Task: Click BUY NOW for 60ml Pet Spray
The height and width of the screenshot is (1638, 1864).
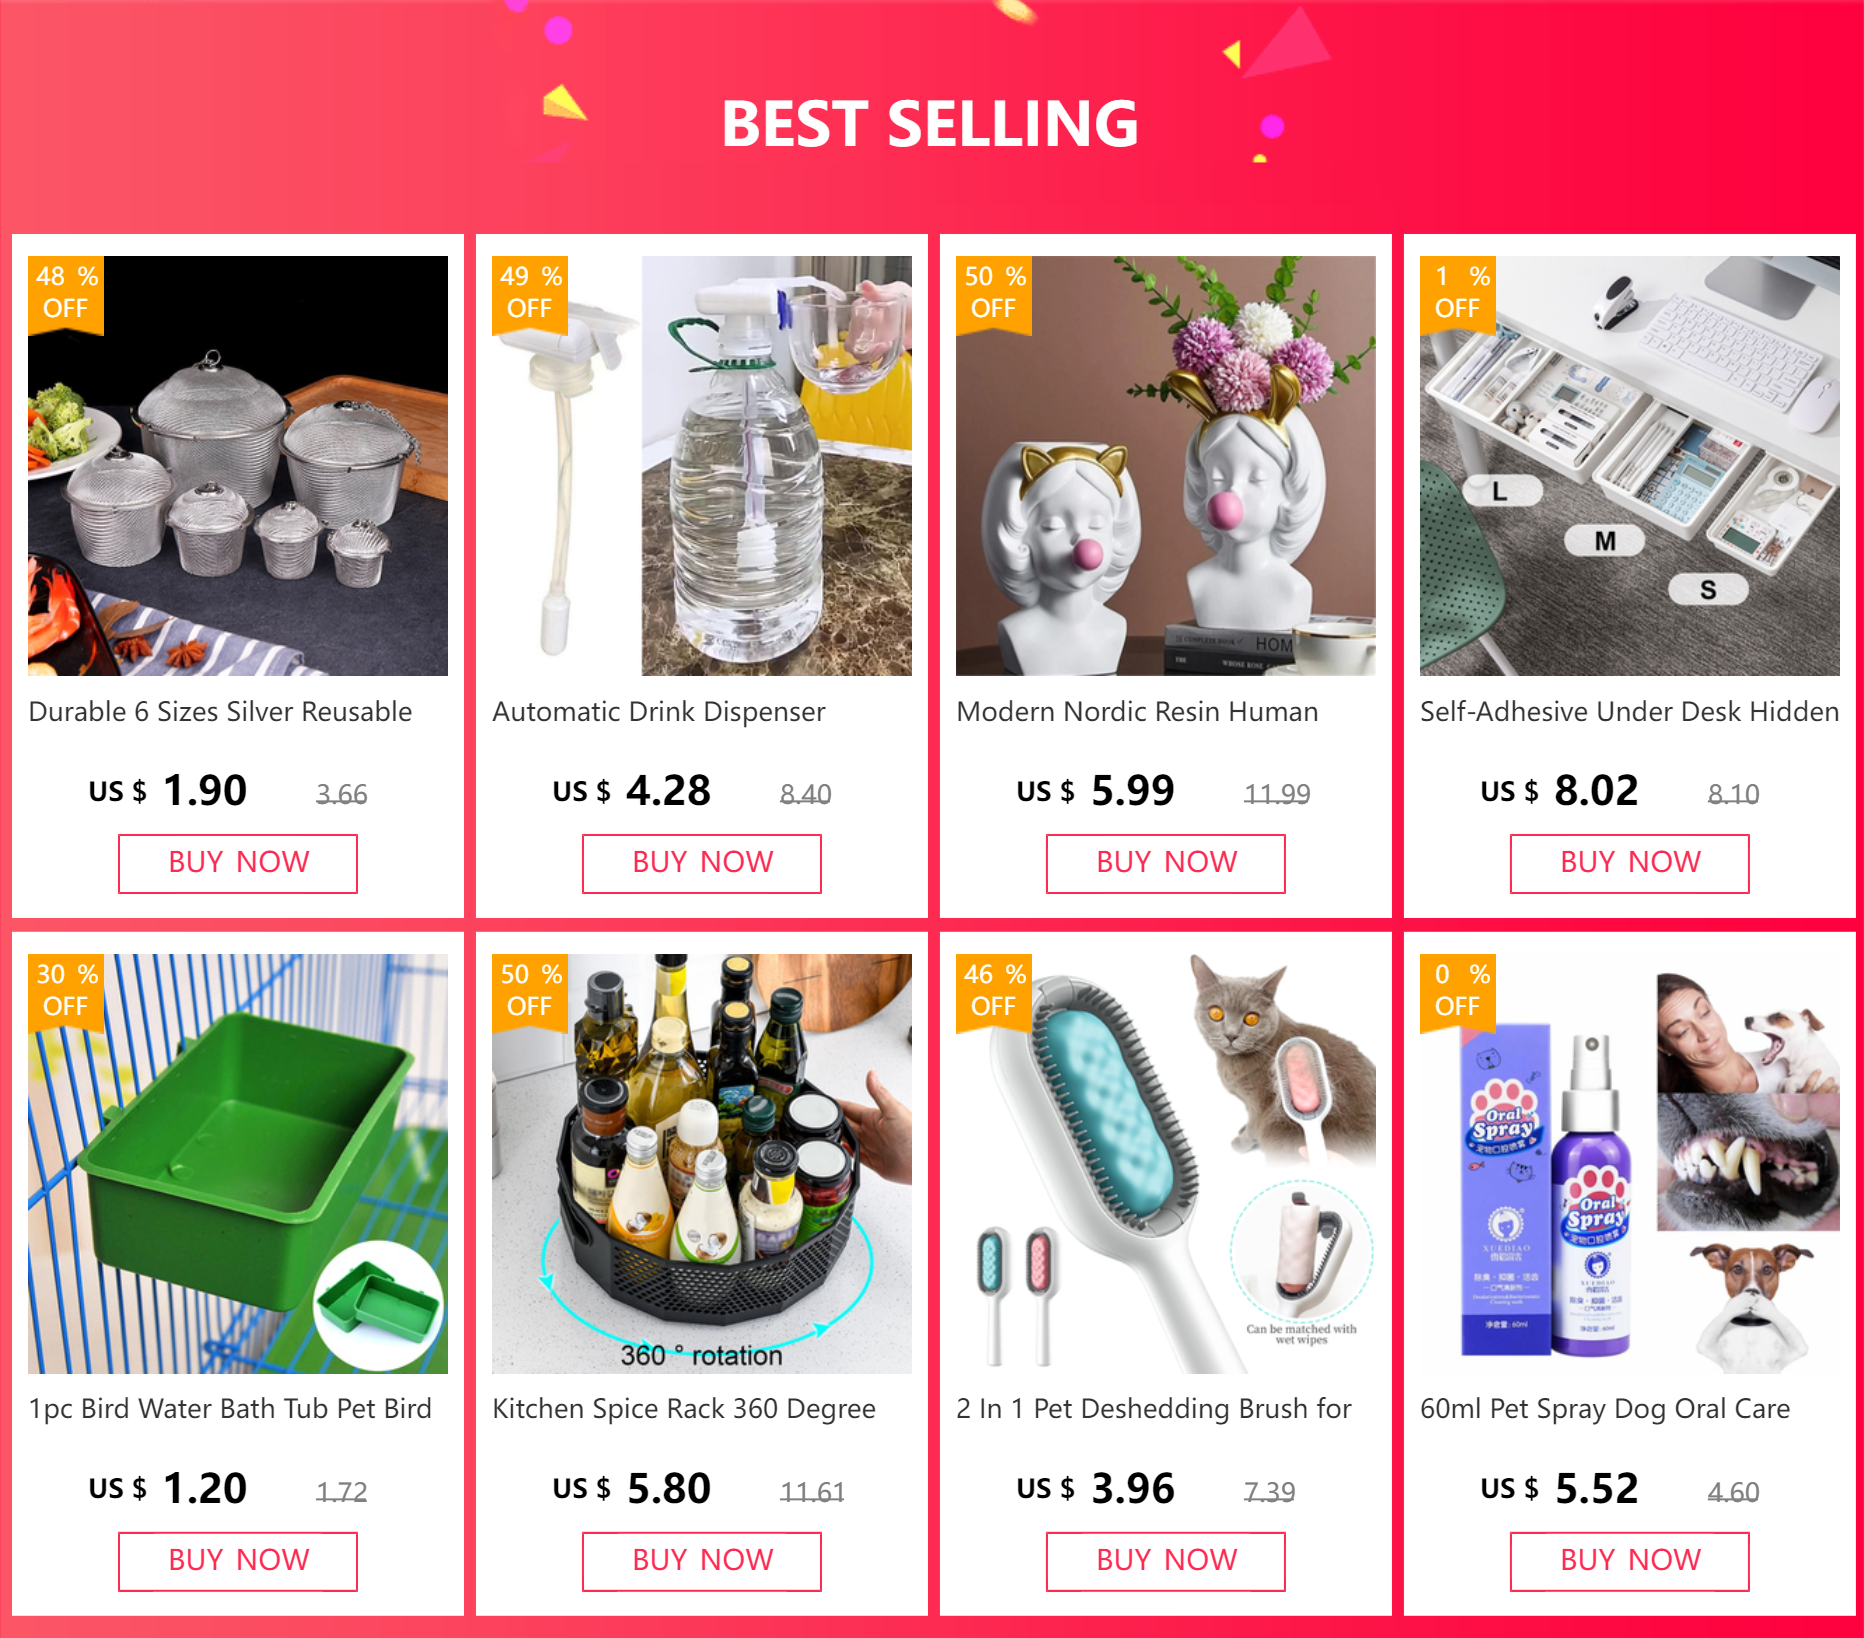Action: pos(1630,1561)
